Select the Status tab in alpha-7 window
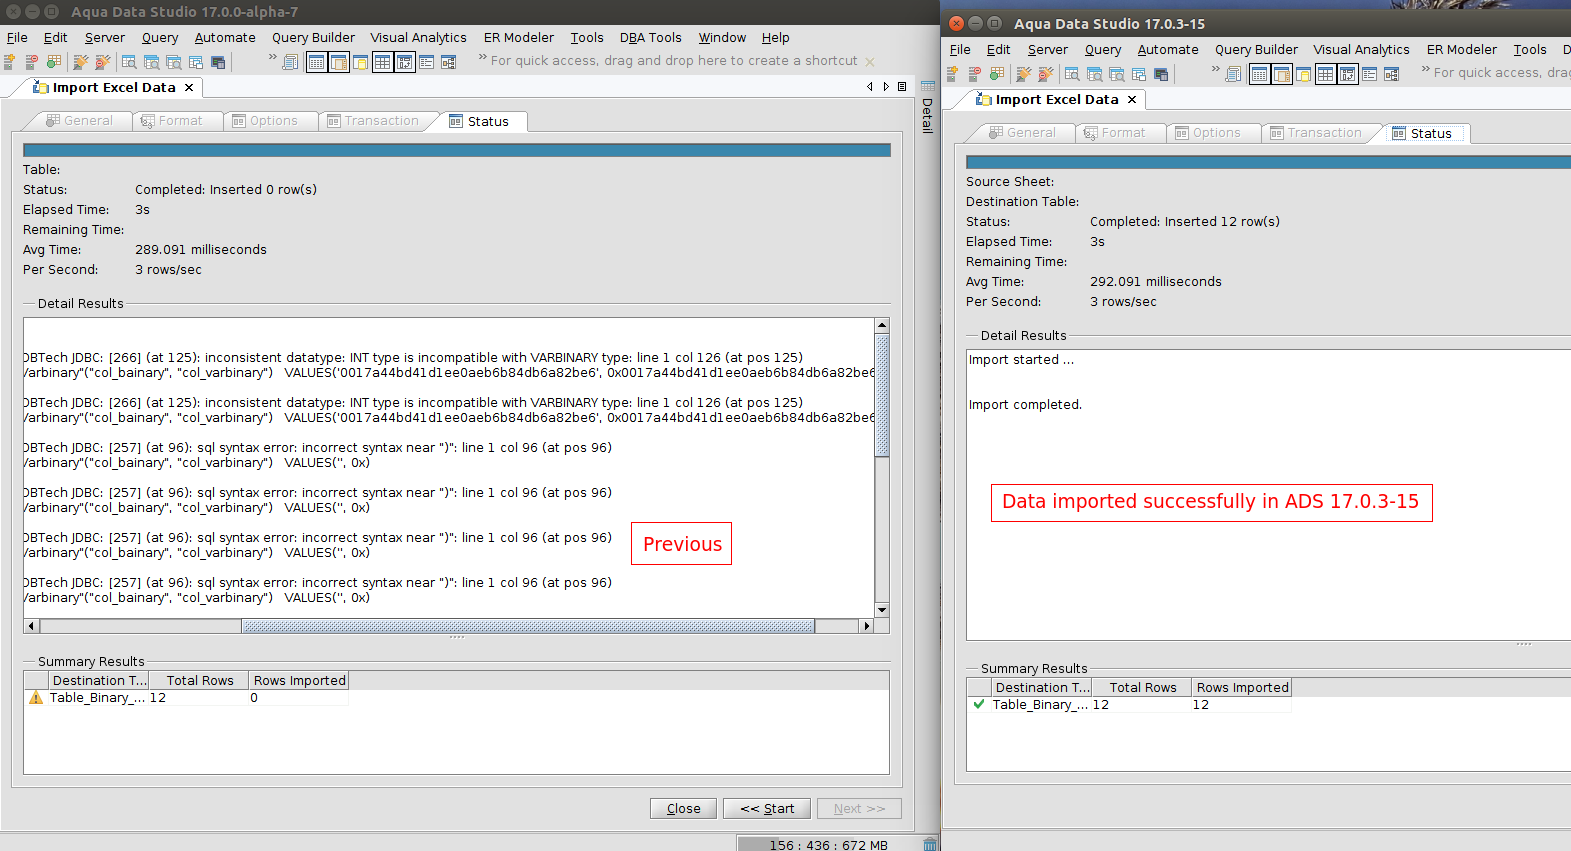This screenshot has height=851, width=1571. pyautogui.click(x=479, y=121)
